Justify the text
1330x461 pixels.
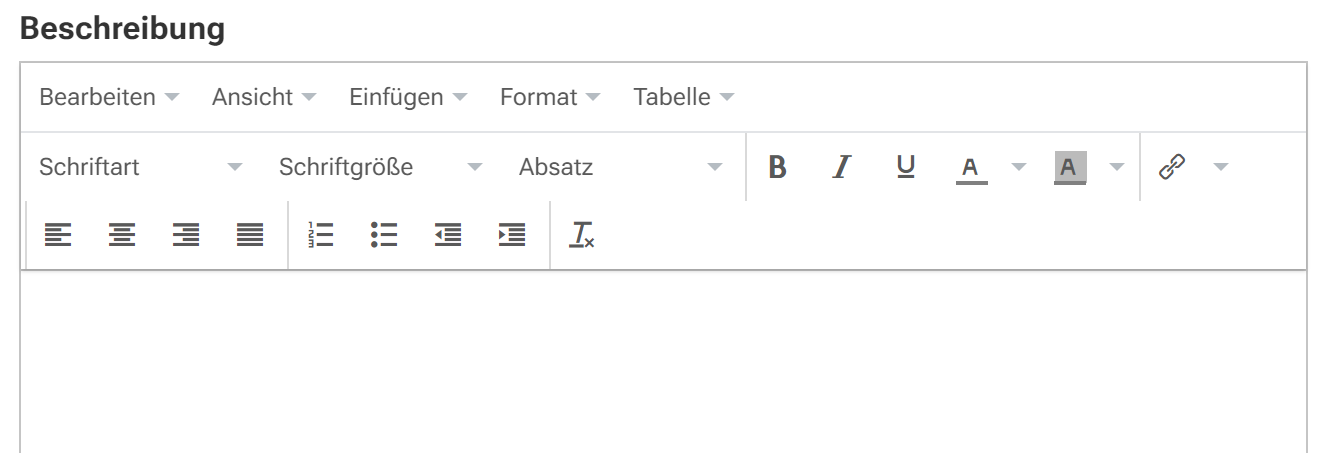[250, 235]
